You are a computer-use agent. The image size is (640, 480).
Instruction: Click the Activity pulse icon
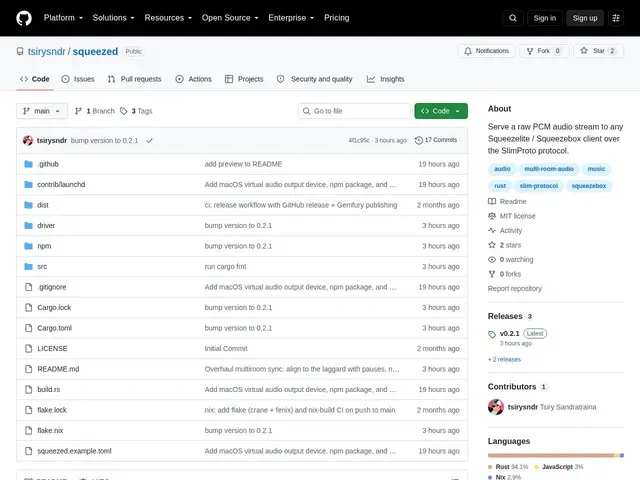(x=492, y=231)
